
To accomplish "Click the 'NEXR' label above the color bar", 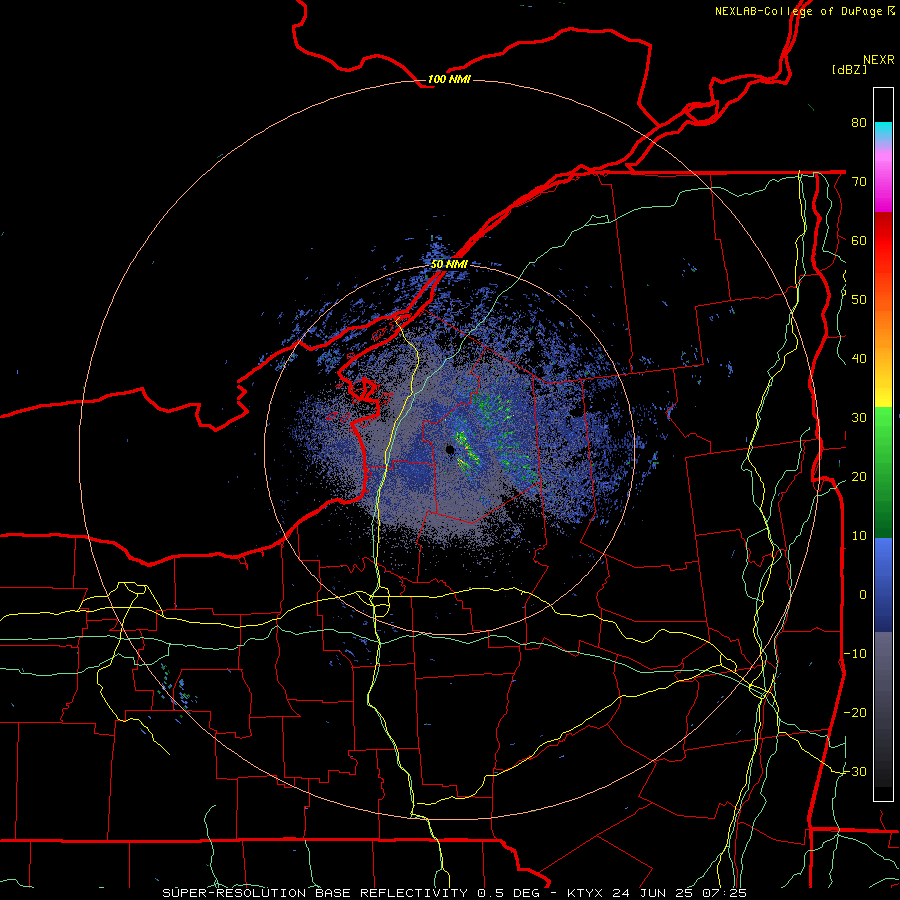I will tap(879, 60).
